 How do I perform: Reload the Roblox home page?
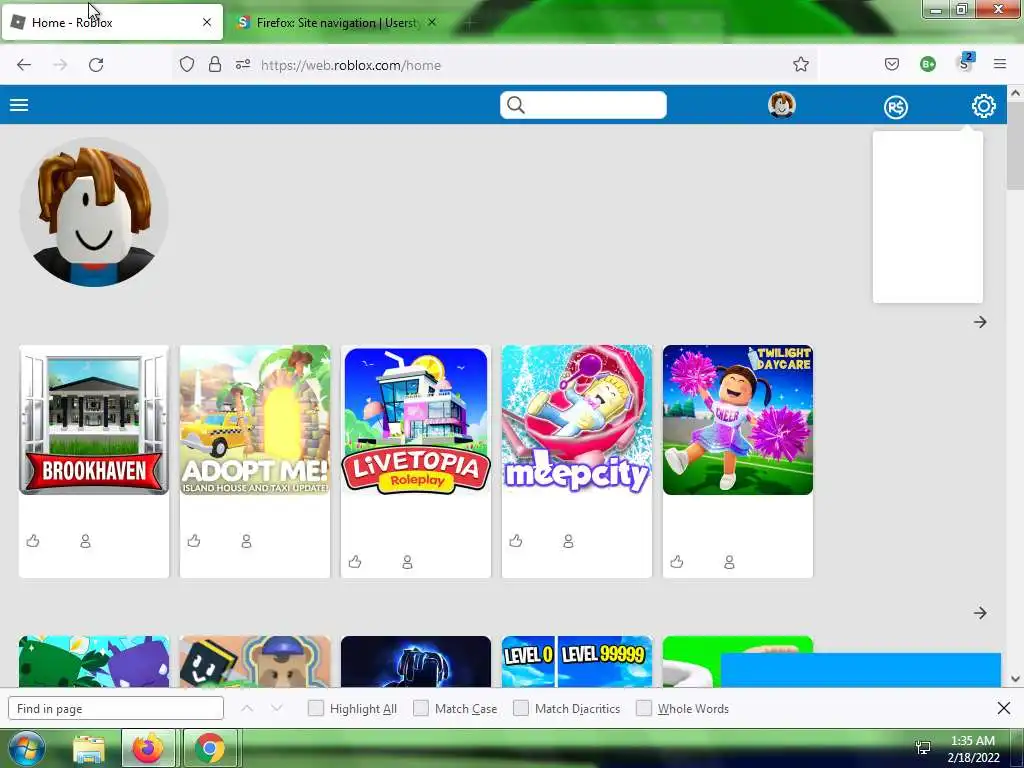[96, 65]
